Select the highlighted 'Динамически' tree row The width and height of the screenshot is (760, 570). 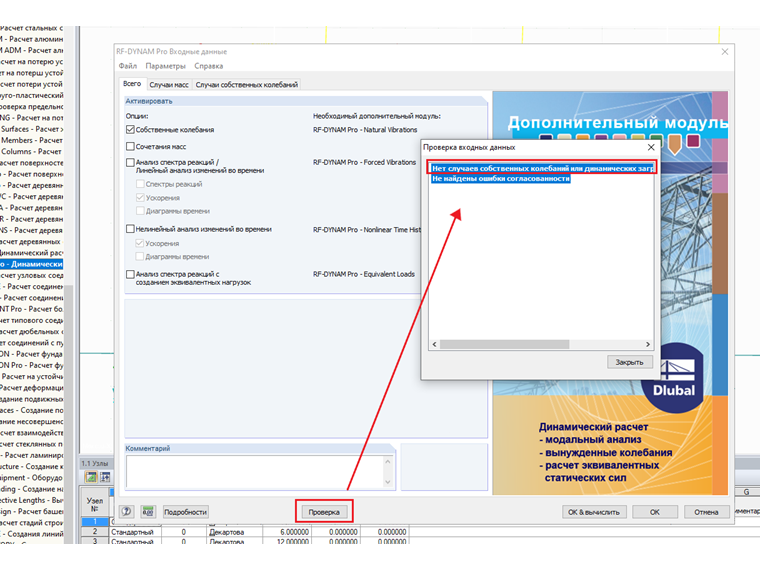[x=32, y=264]
